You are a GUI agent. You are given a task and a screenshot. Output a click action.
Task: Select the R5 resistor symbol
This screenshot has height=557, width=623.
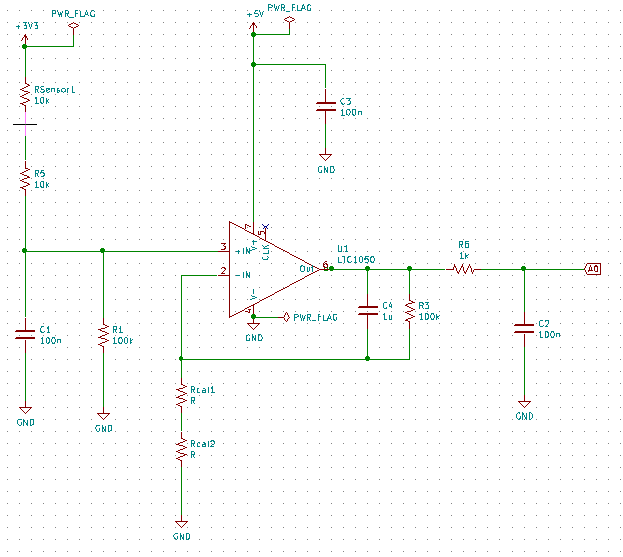point(25,180)
